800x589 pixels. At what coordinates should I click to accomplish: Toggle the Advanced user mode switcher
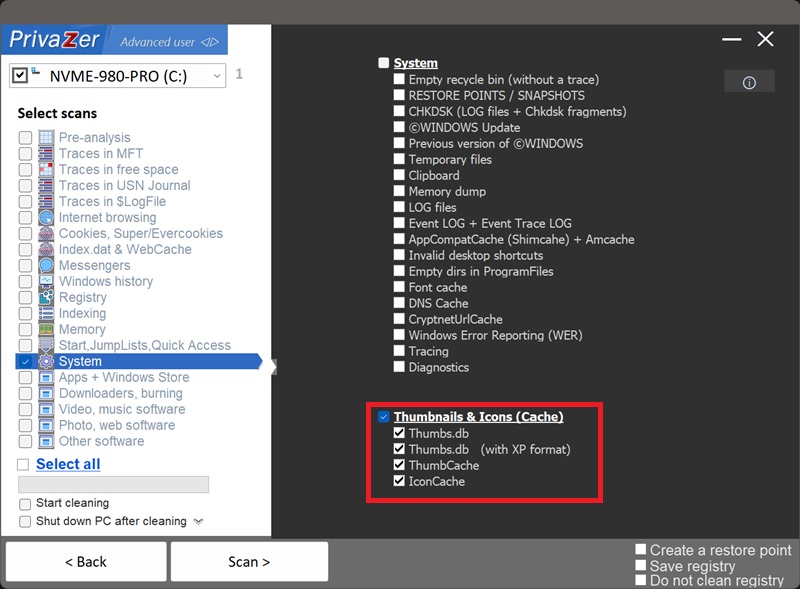[x=169, y=42]
